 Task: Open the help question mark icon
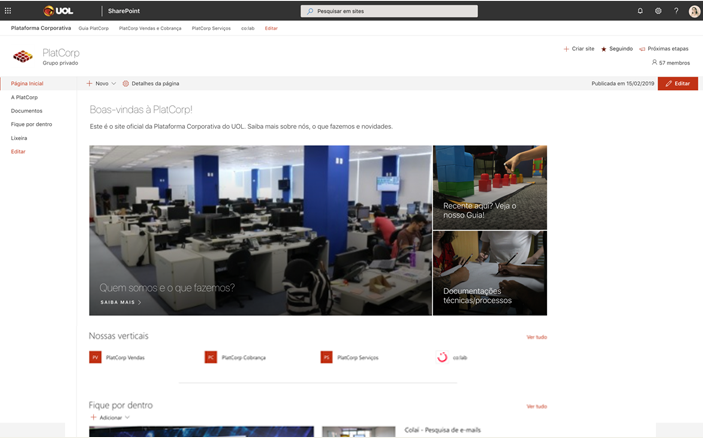[x=676, y=11]
